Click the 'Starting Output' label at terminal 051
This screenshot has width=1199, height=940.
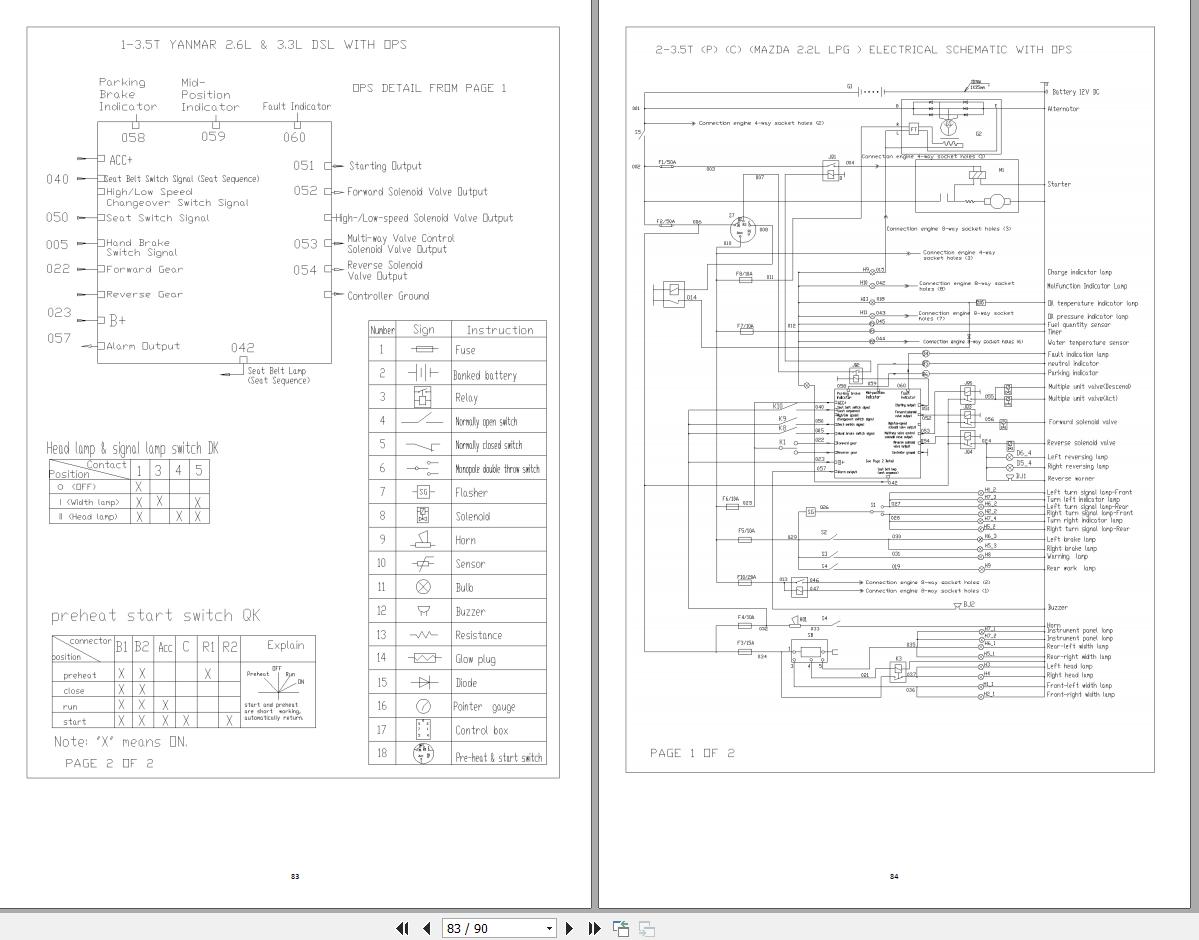click(x=385, y=166)
